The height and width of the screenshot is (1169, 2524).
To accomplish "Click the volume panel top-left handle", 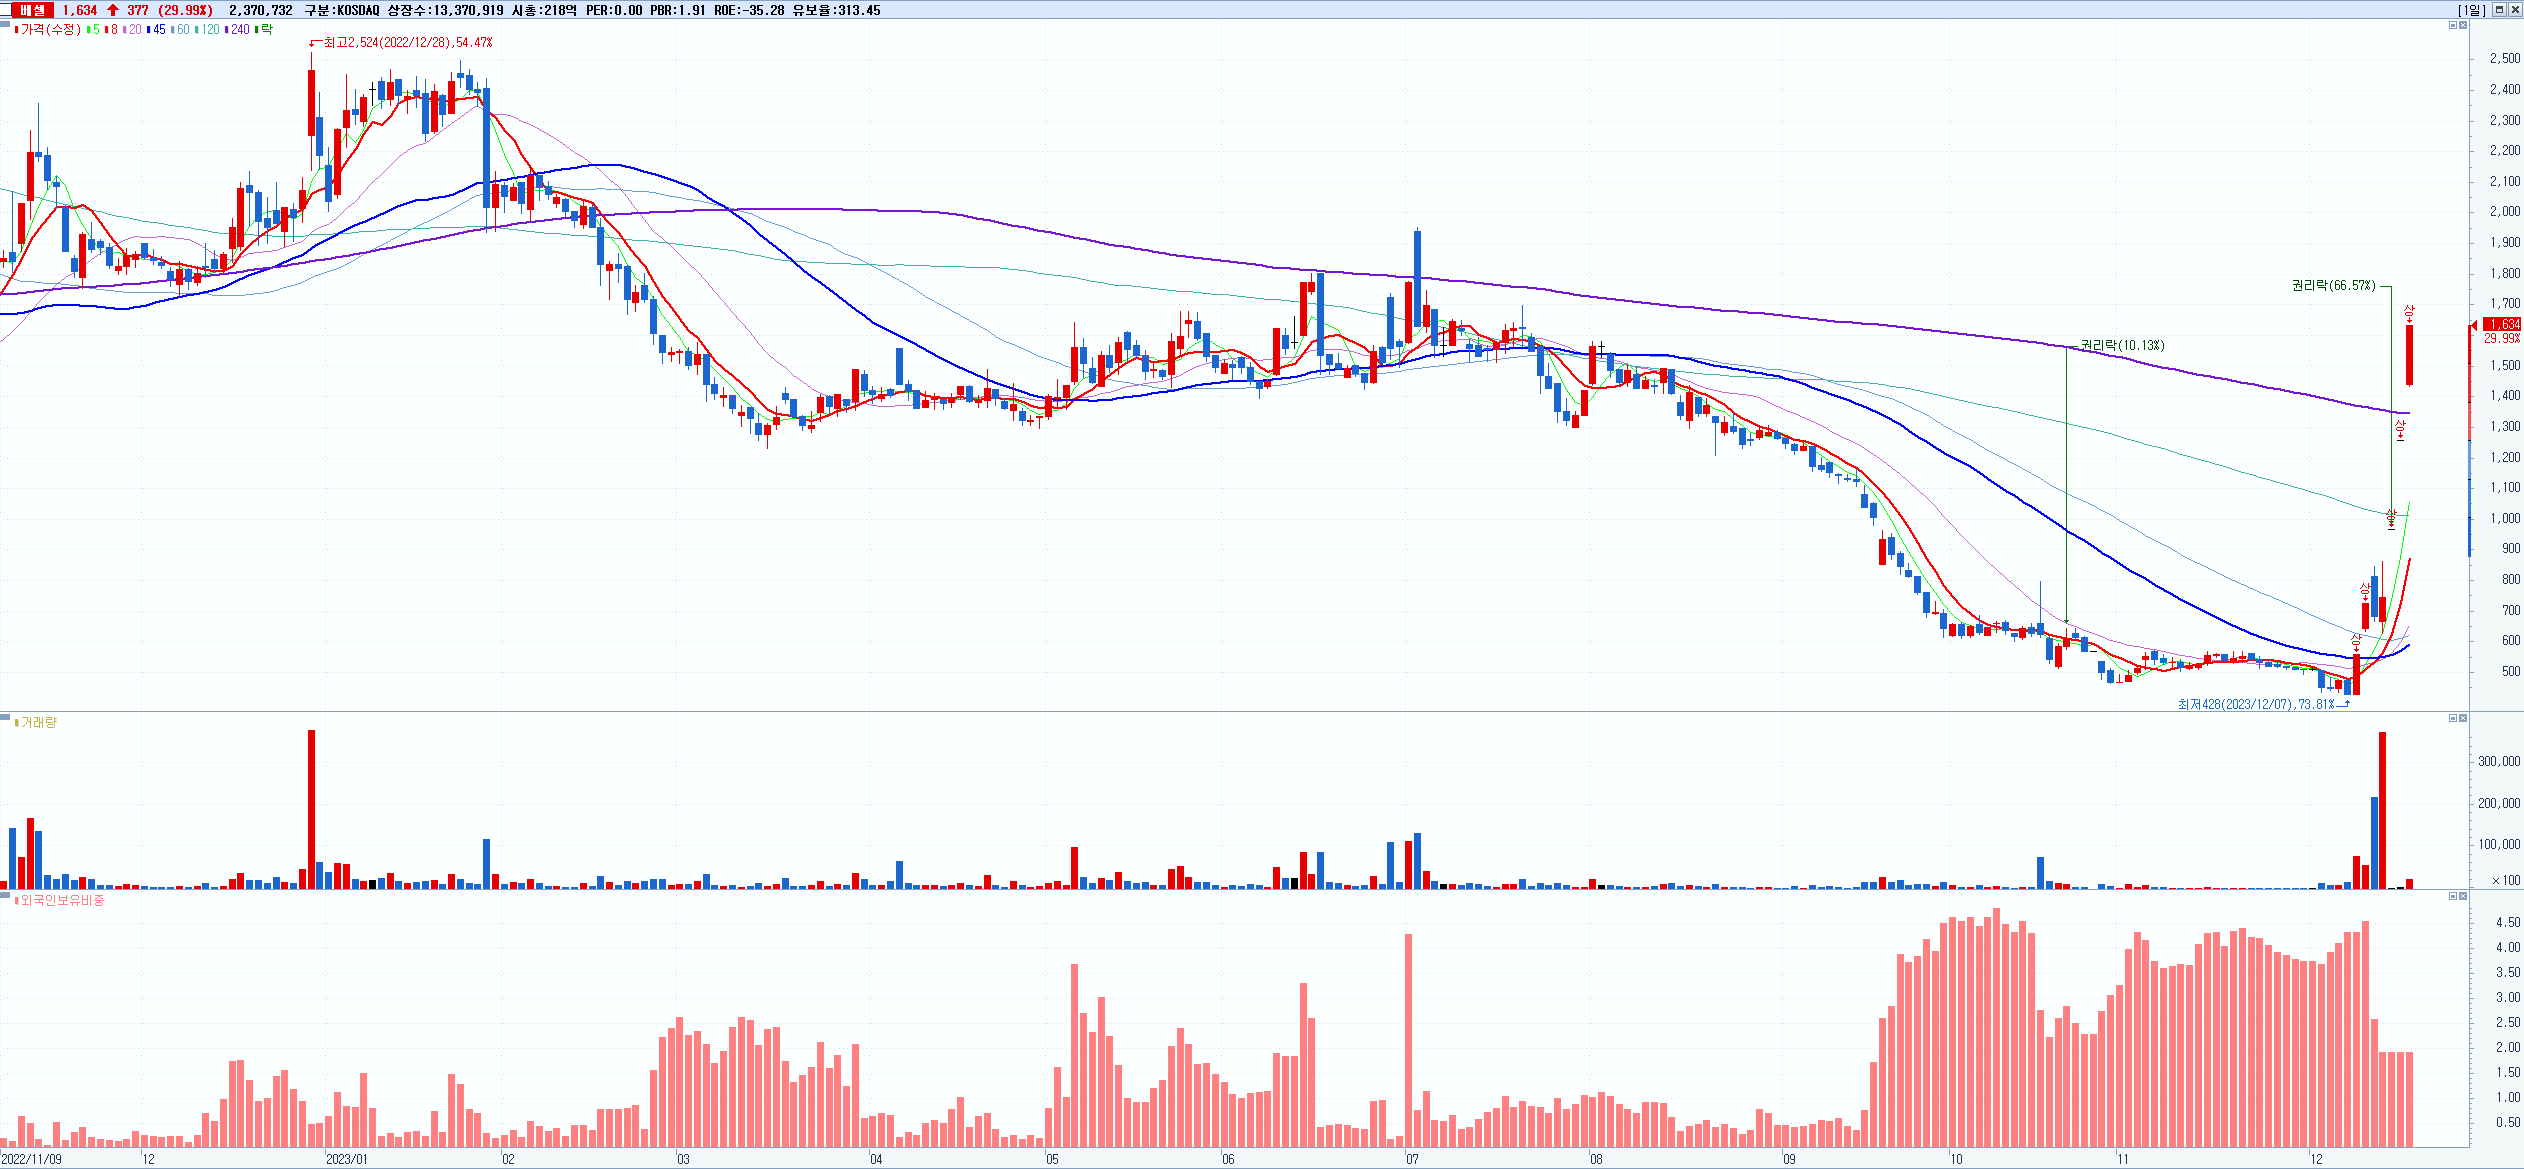I will 5,716.
